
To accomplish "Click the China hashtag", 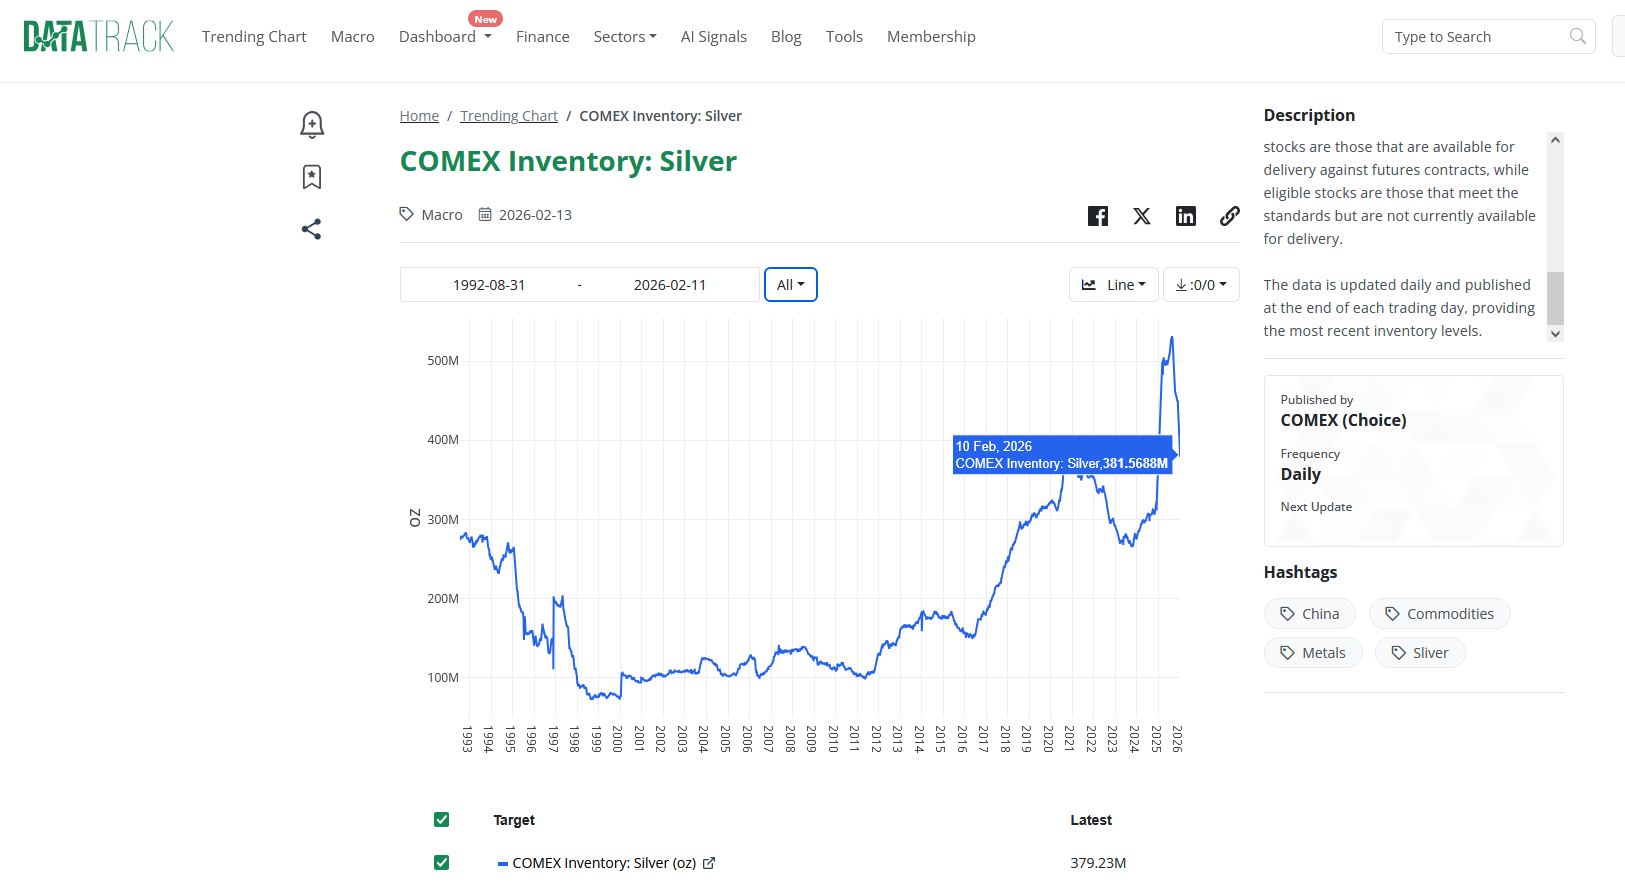I will coord(1310,614).
